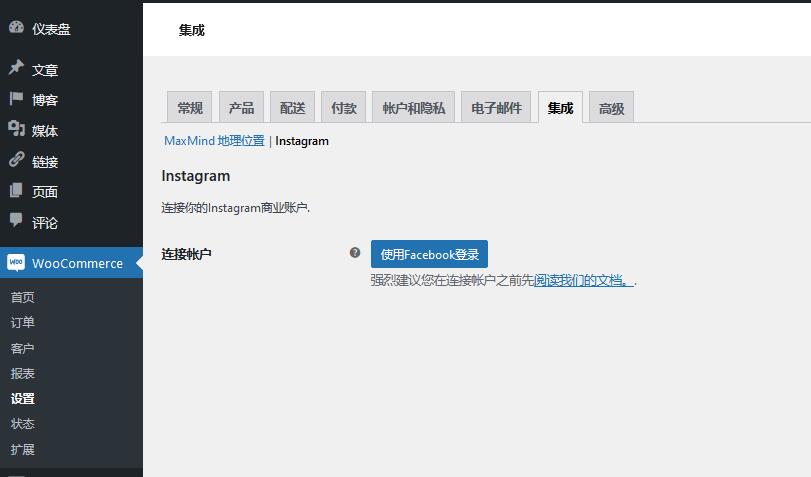Click the 连接你的Instagram商业账户 description text
This screenshot has height=477, width=811.
coord(235,207)
